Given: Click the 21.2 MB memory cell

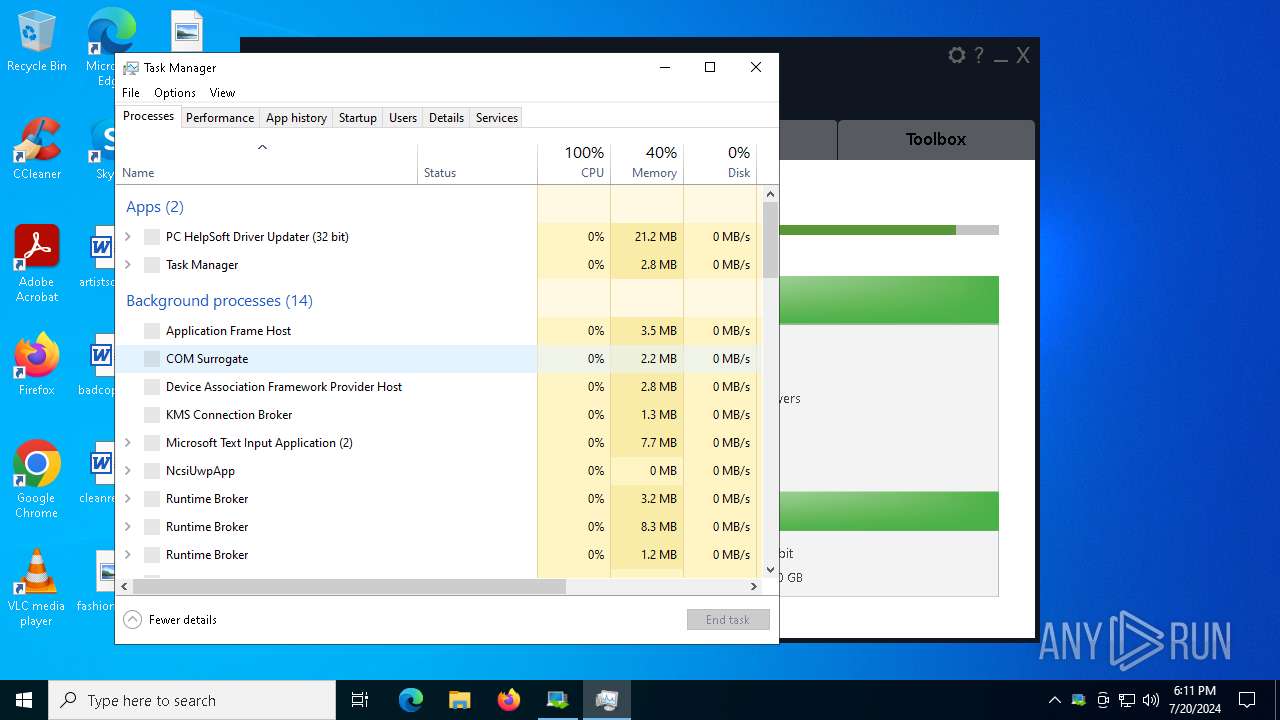Looking at the screenshot, I should pyautogui.click(x=647, y=237).
